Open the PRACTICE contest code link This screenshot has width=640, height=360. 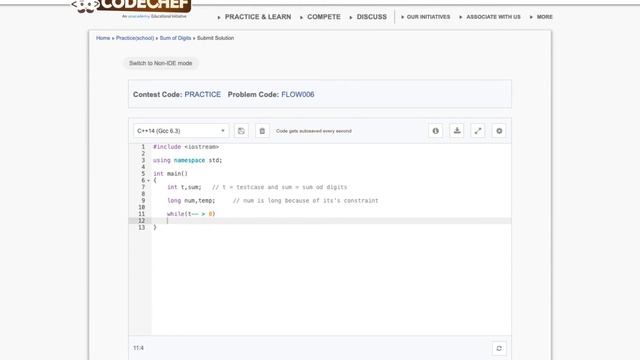coord(202,94)
